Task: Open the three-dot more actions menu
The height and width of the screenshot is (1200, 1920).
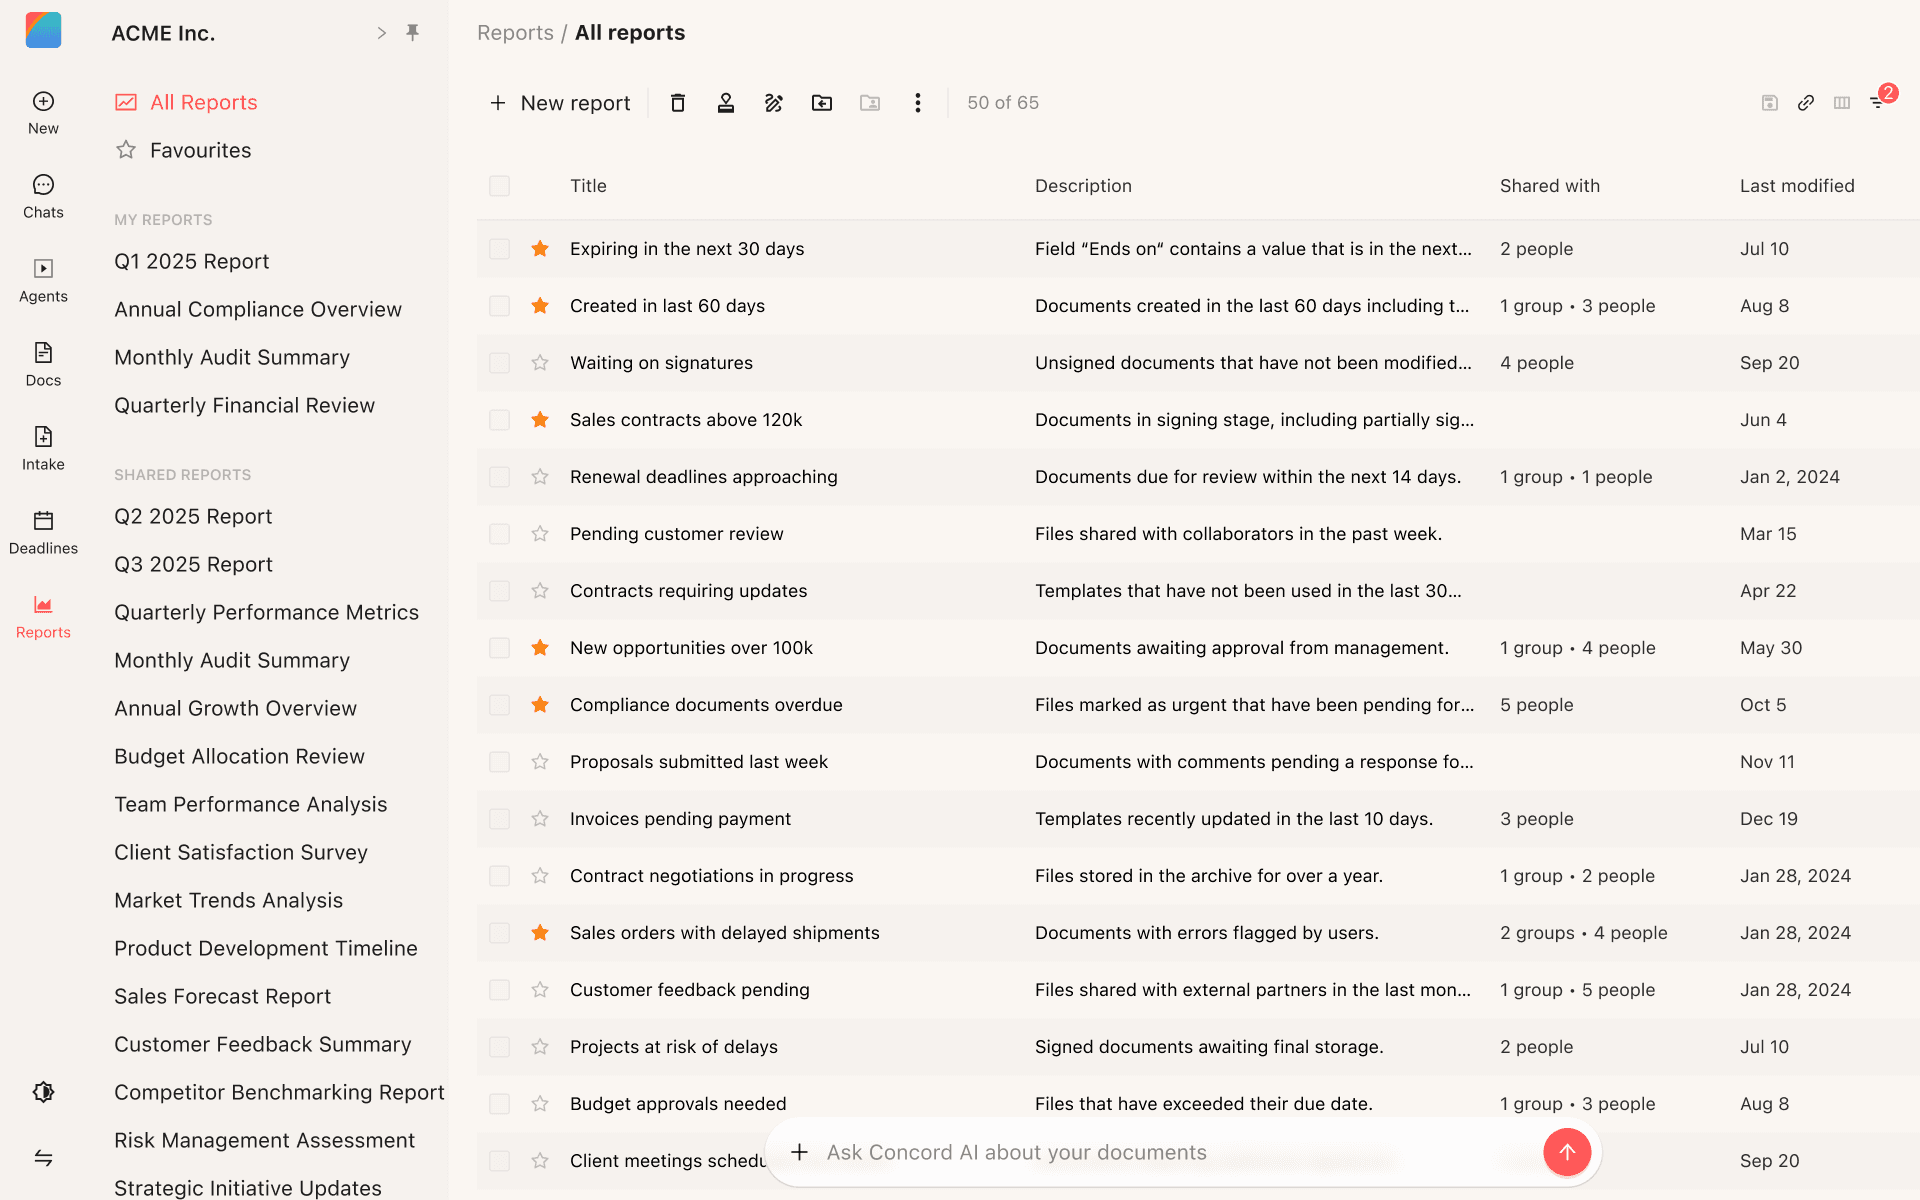Action: pyautogui.click(x=917, y=103)
